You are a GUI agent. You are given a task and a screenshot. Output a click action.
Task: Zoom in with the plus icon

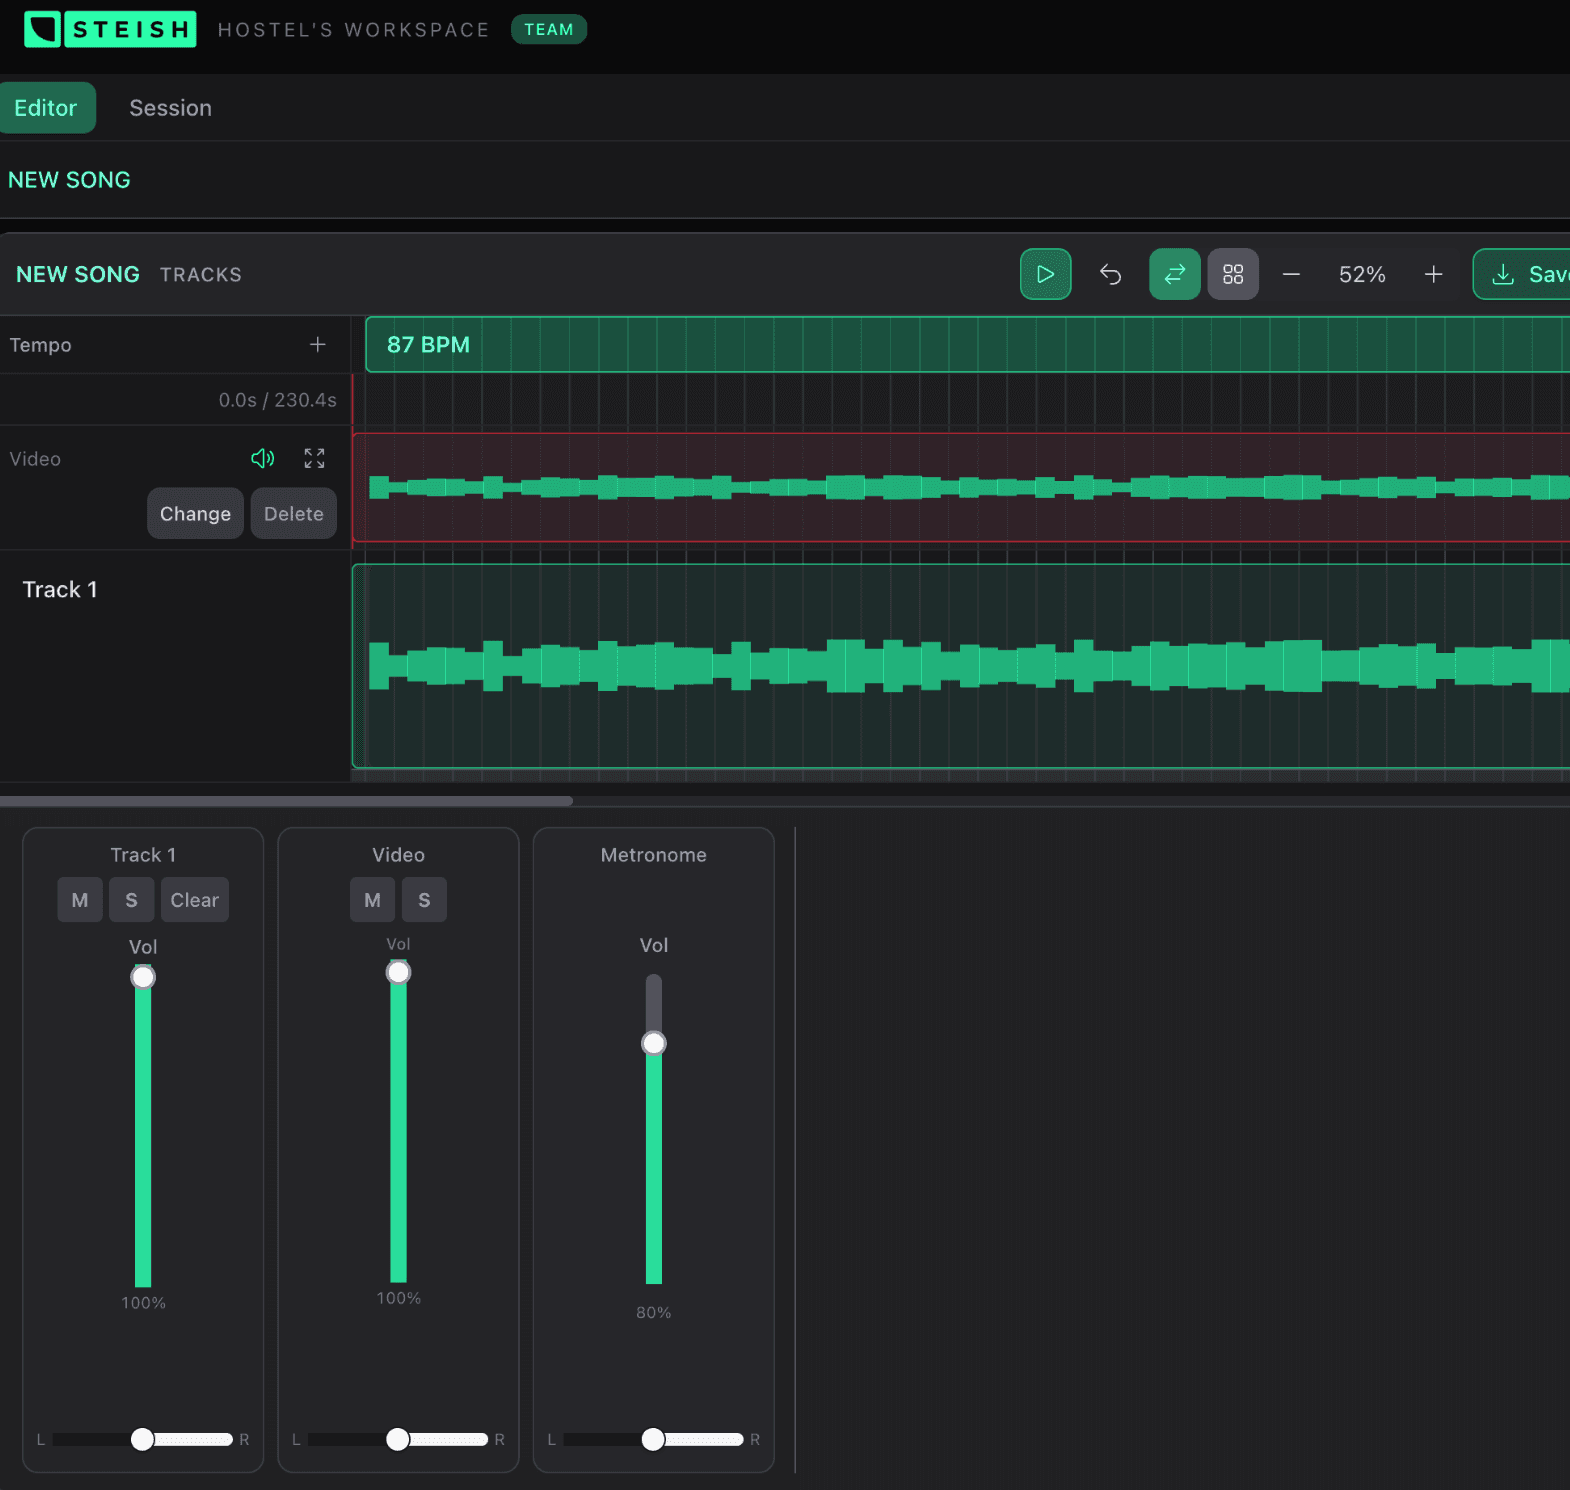tap(1433, 274)
